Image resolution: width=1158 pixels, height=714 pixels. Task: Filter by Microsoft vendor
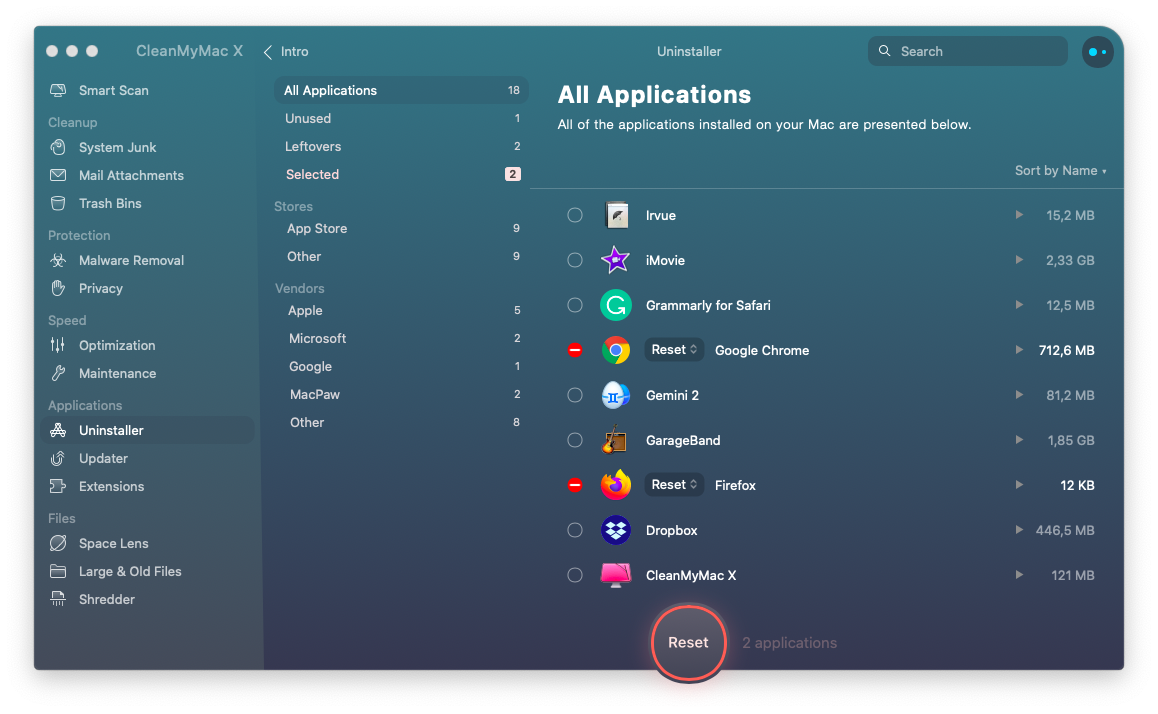(x=401, y=338)
